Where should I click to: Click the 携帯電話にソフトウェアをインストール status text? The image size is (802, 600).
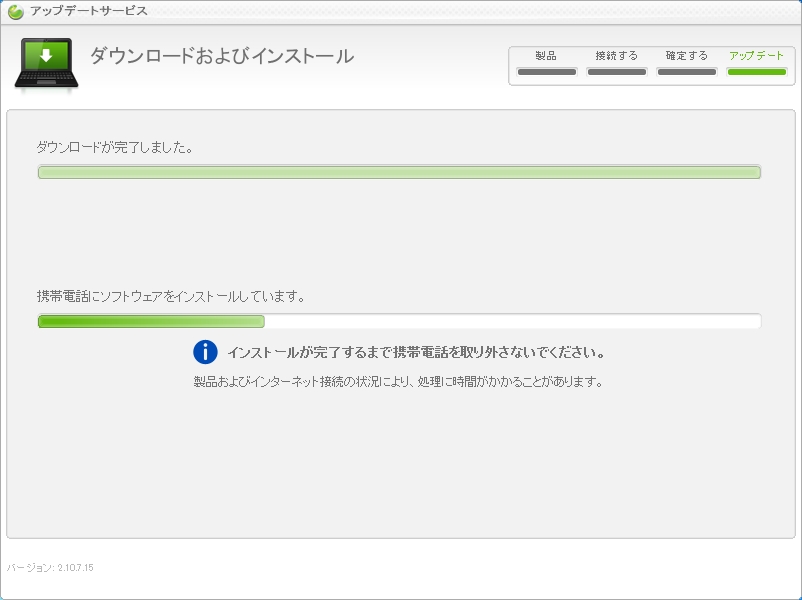pyautogui.click(x=171, y=296)
